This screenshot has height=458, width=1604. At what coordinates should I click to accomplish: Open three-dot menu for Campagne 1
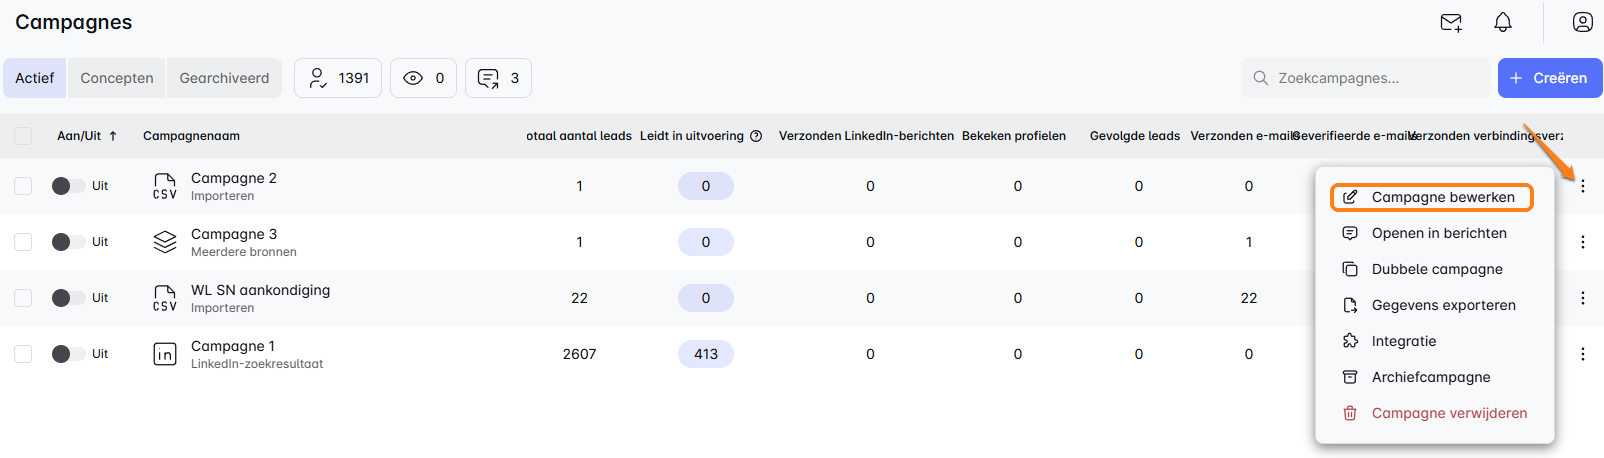tap(1582, 354)
